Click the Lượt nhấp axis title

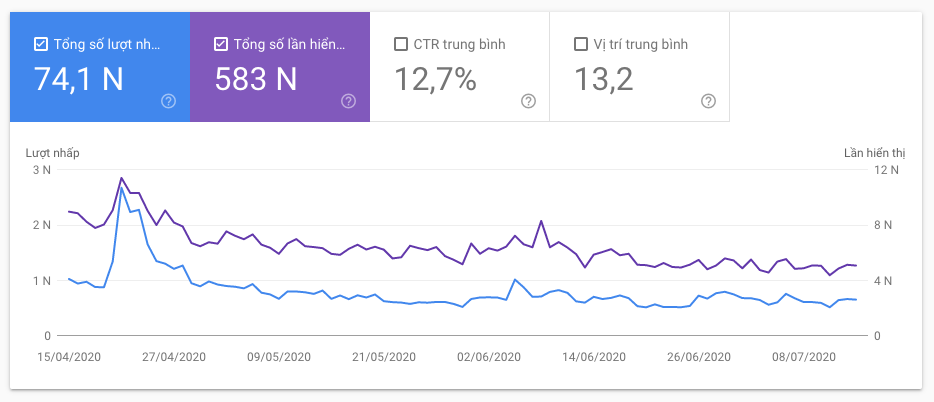[x=52, y=153]
